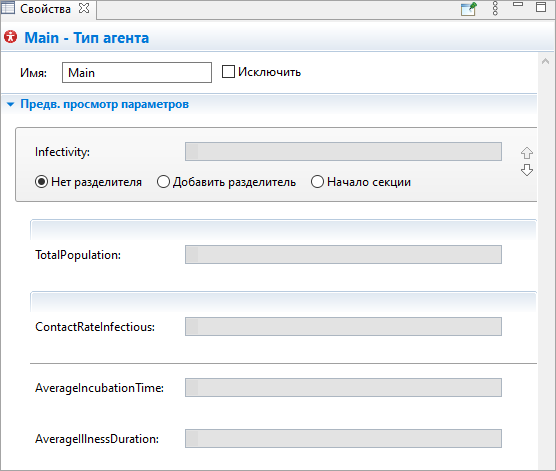Open the view menu three-dots icon

tap(495, 8)
